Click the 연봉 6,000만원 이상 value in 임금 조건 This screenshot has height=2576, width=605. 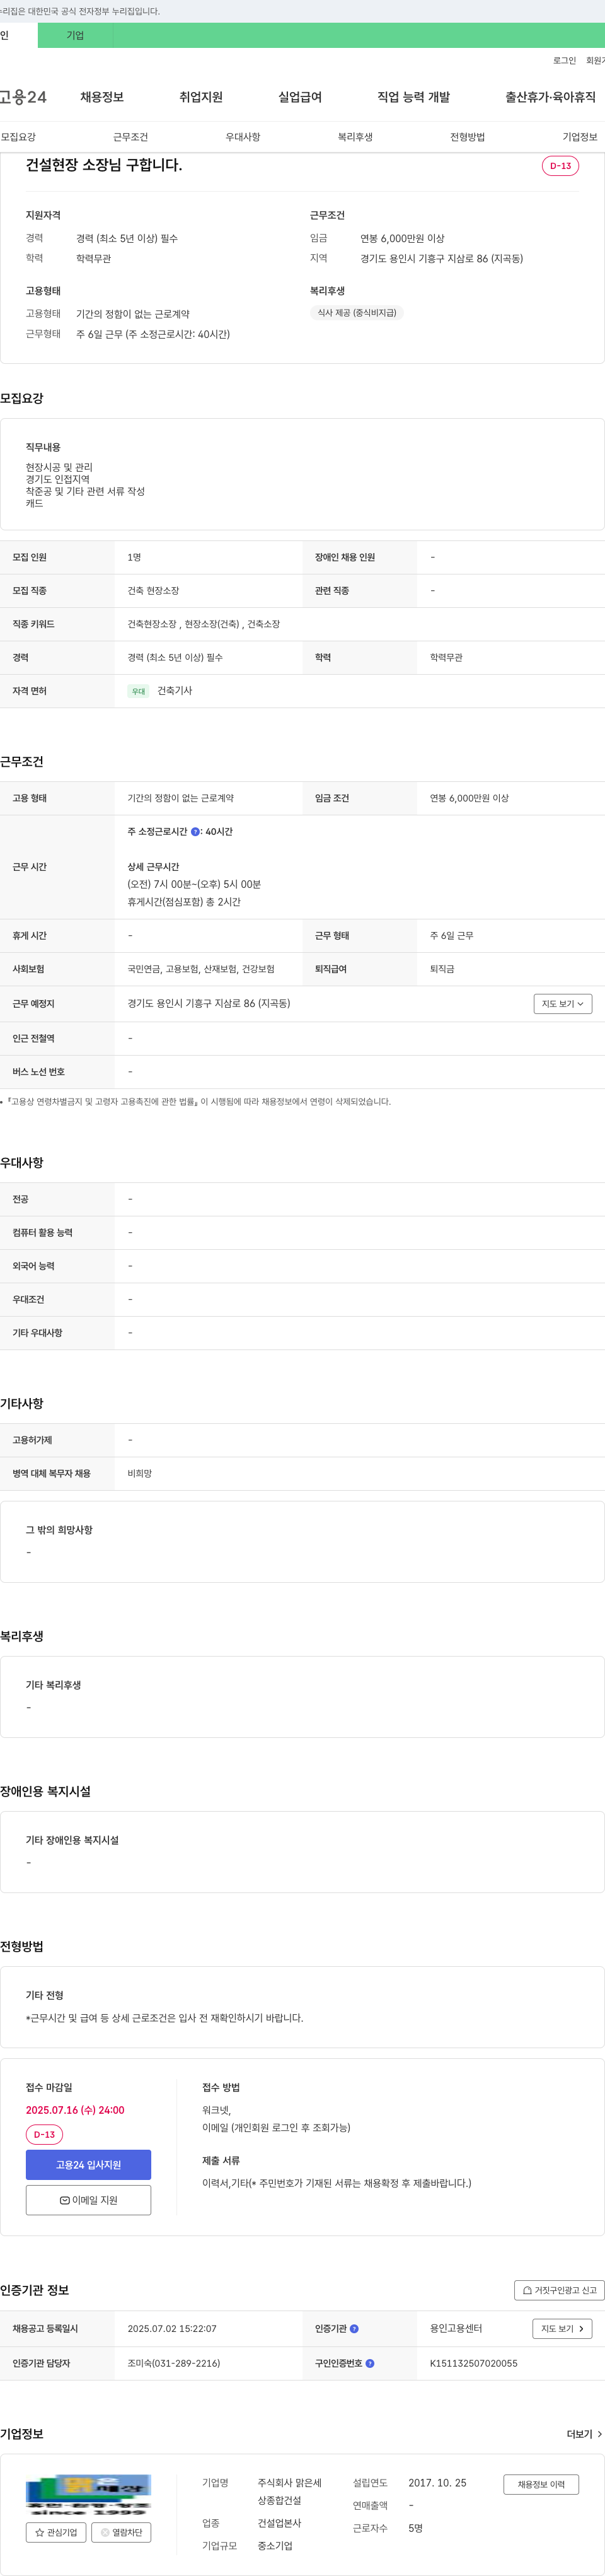coord(470,799)
